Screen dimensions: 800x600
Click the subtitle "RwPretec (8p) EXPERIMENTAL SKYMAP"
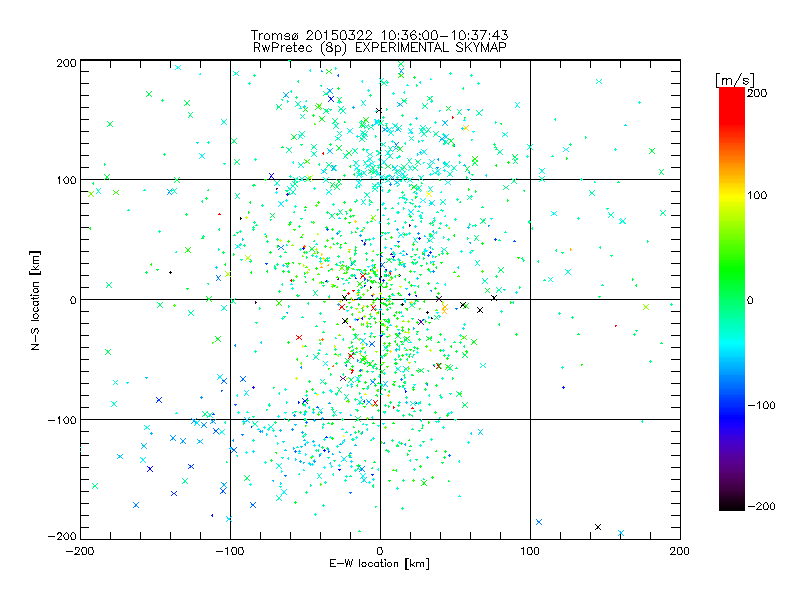tap(380, 47)
